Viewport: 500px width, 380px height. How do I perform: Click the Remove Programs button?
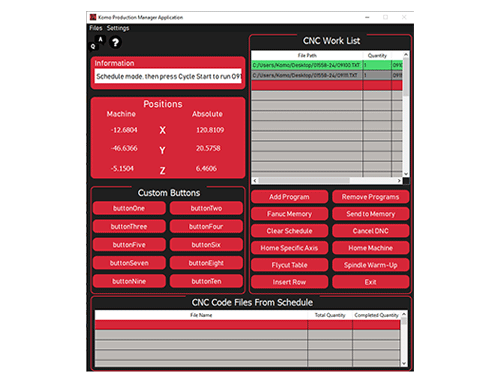370,197
